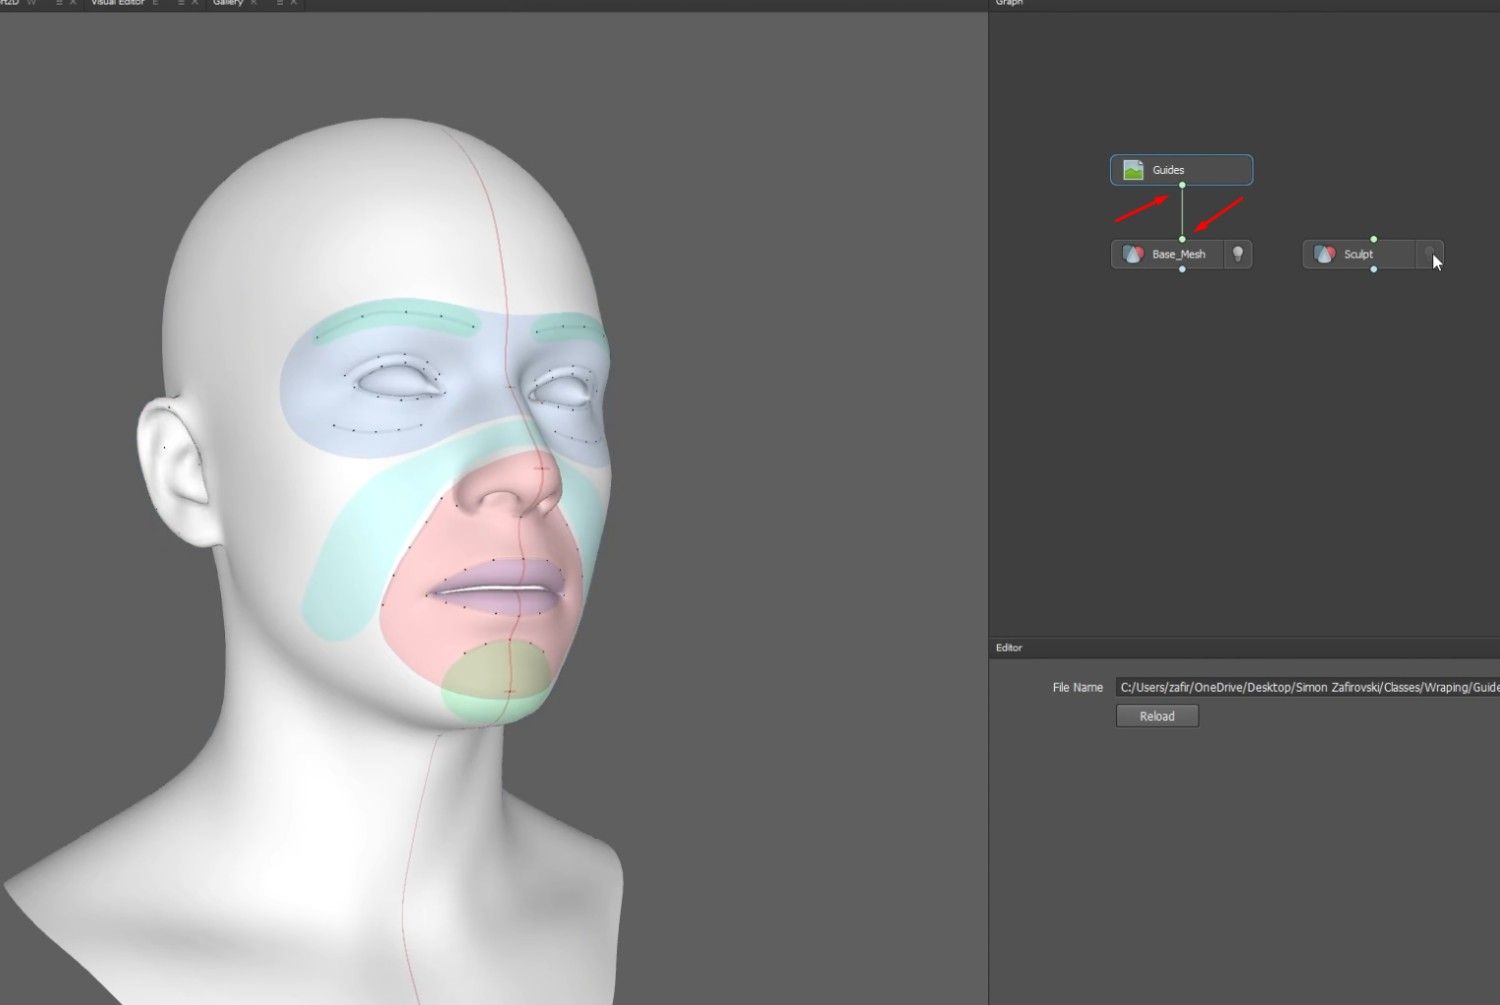Image resolution: width=1500 pixels, height=1005 pixels.
Task: Click the Sculpt node bottom output port
Action: point(1374,269)
